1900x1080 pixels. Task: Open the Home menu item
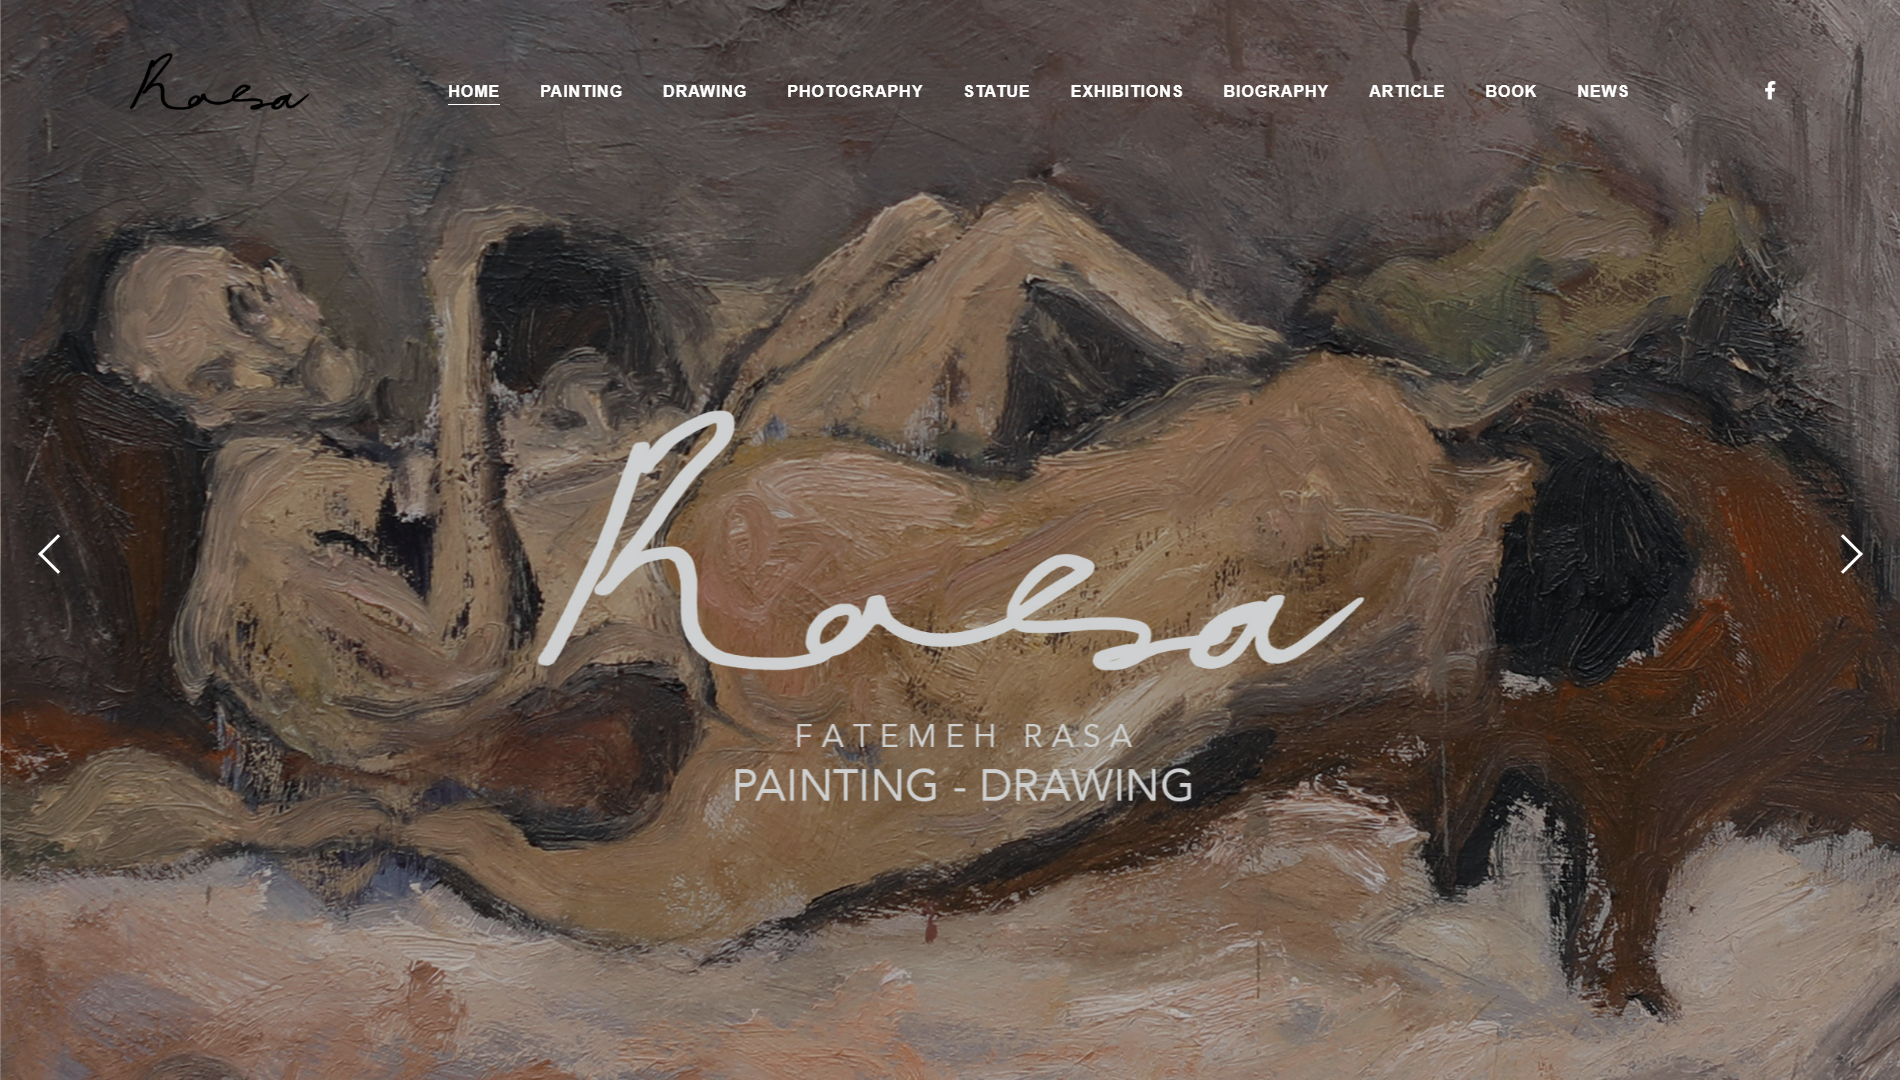[474, 91]
